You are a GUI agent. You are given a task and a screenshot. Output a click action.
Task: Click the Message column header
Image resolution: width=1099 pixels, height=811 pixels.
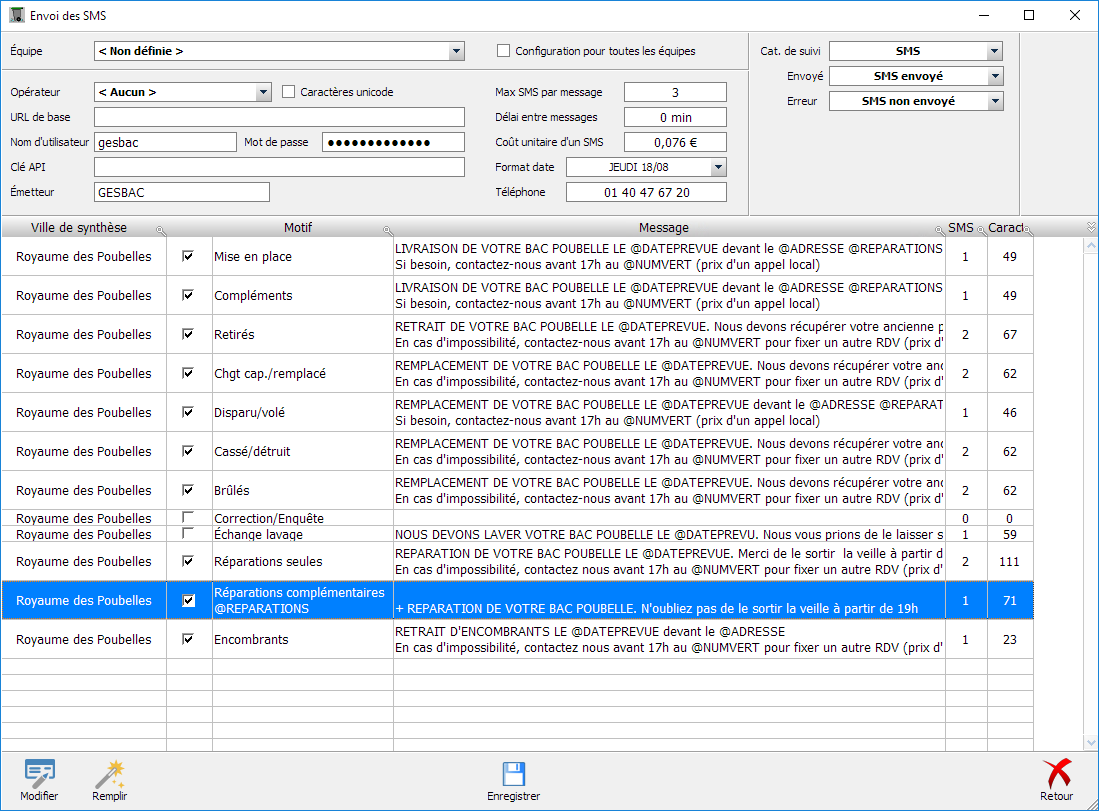point(663,228)
